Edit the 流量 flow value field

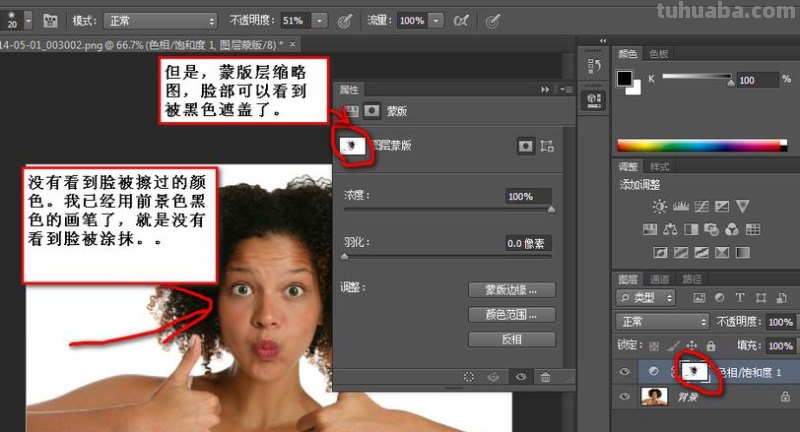412,21
